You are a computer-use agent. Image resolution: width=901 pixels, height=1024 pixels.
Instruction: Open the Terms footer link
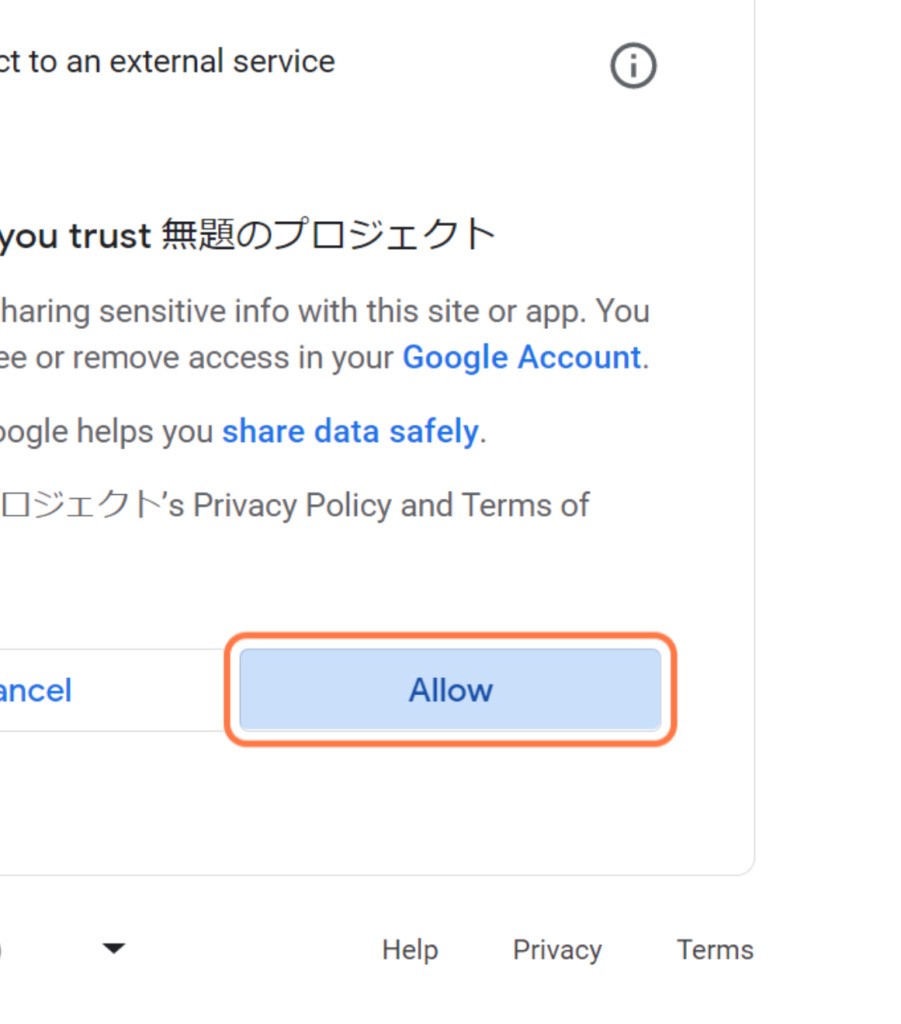[x=715, y=950]
